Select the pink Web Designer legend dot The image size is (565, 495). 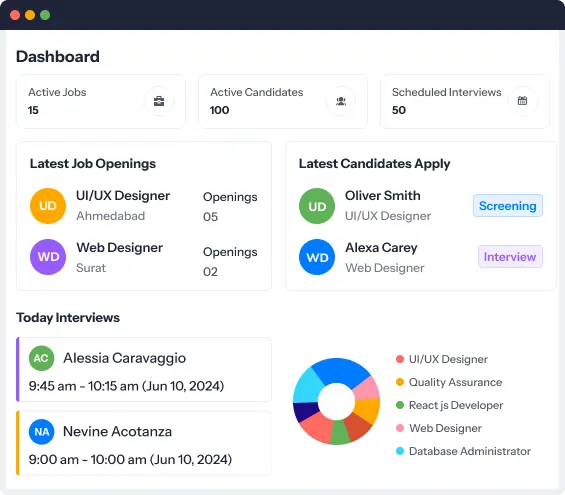tap(400, 428)
